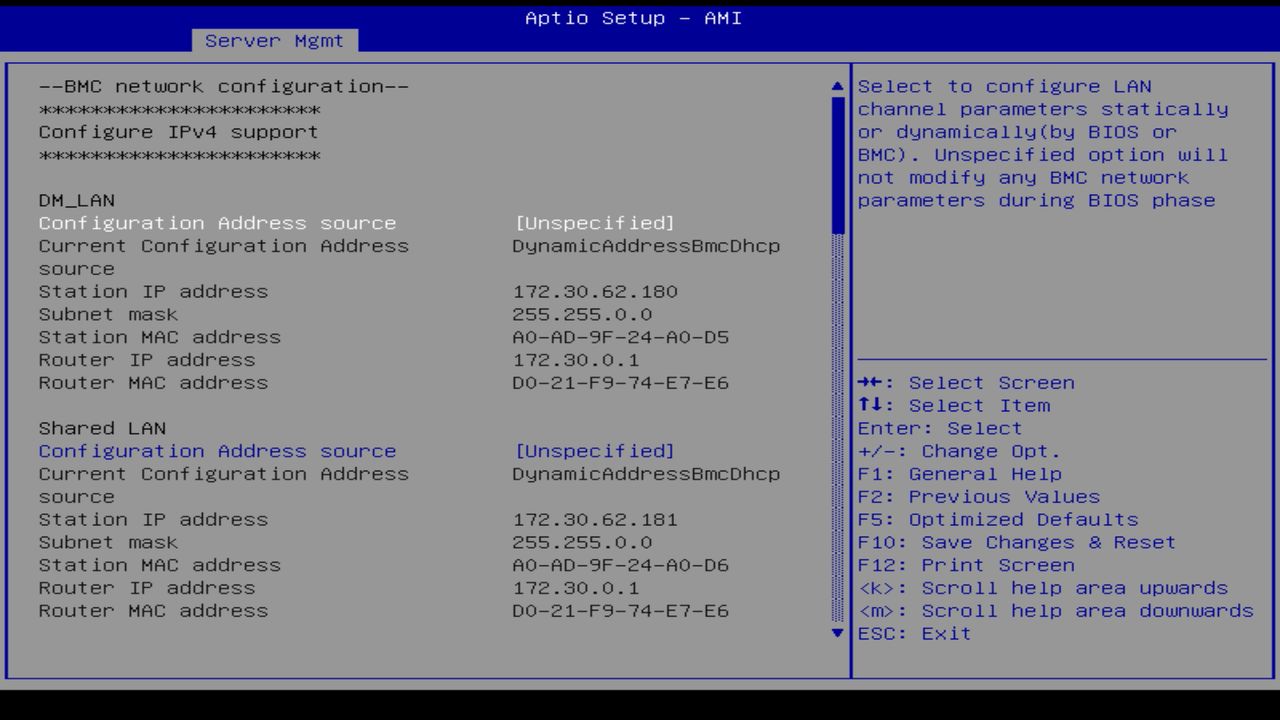Click the scrollbar up arrow
The width and height of the screenshot is (1280, 720).
(836, 86)
